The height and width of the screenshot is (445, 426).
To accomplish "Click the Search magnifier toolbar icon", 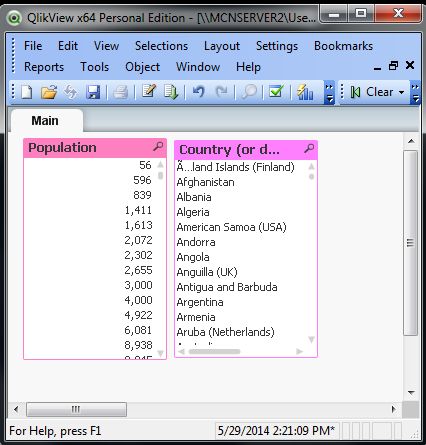I will tap(249, 92).
